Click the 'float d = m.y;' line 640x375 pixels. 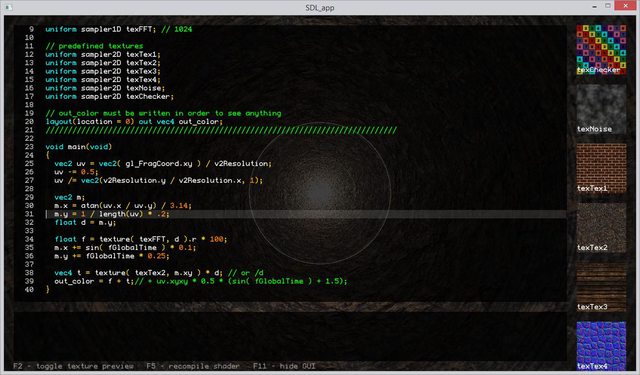click(x=85, y=222)
